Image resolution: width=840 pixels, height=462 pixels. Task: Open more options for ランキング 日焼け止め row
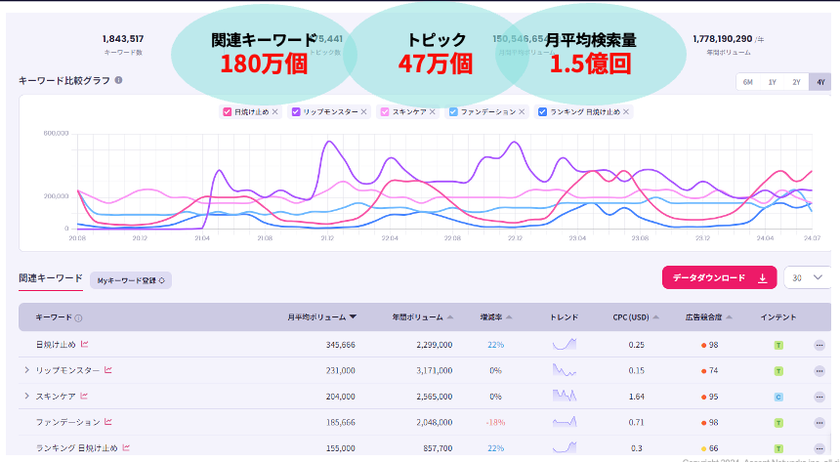(819, 449)
